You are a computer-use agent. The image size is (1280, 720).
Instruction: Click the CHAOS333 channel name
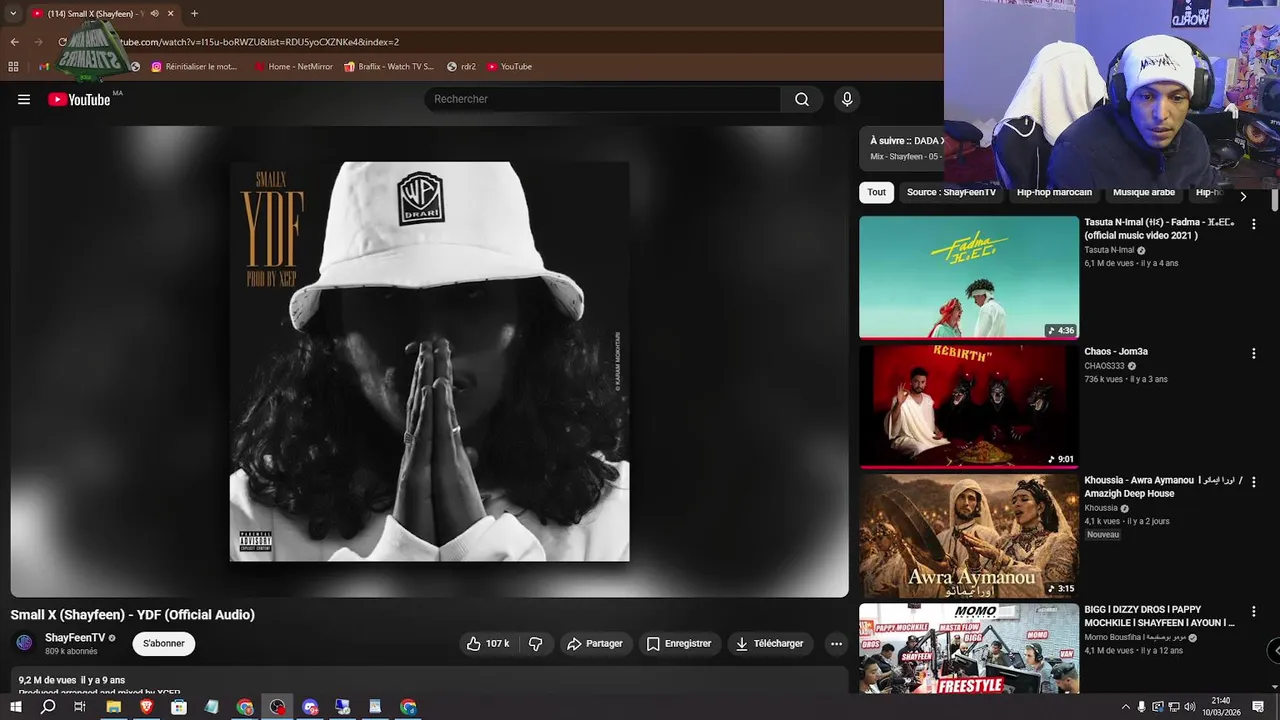[1104, 366]
